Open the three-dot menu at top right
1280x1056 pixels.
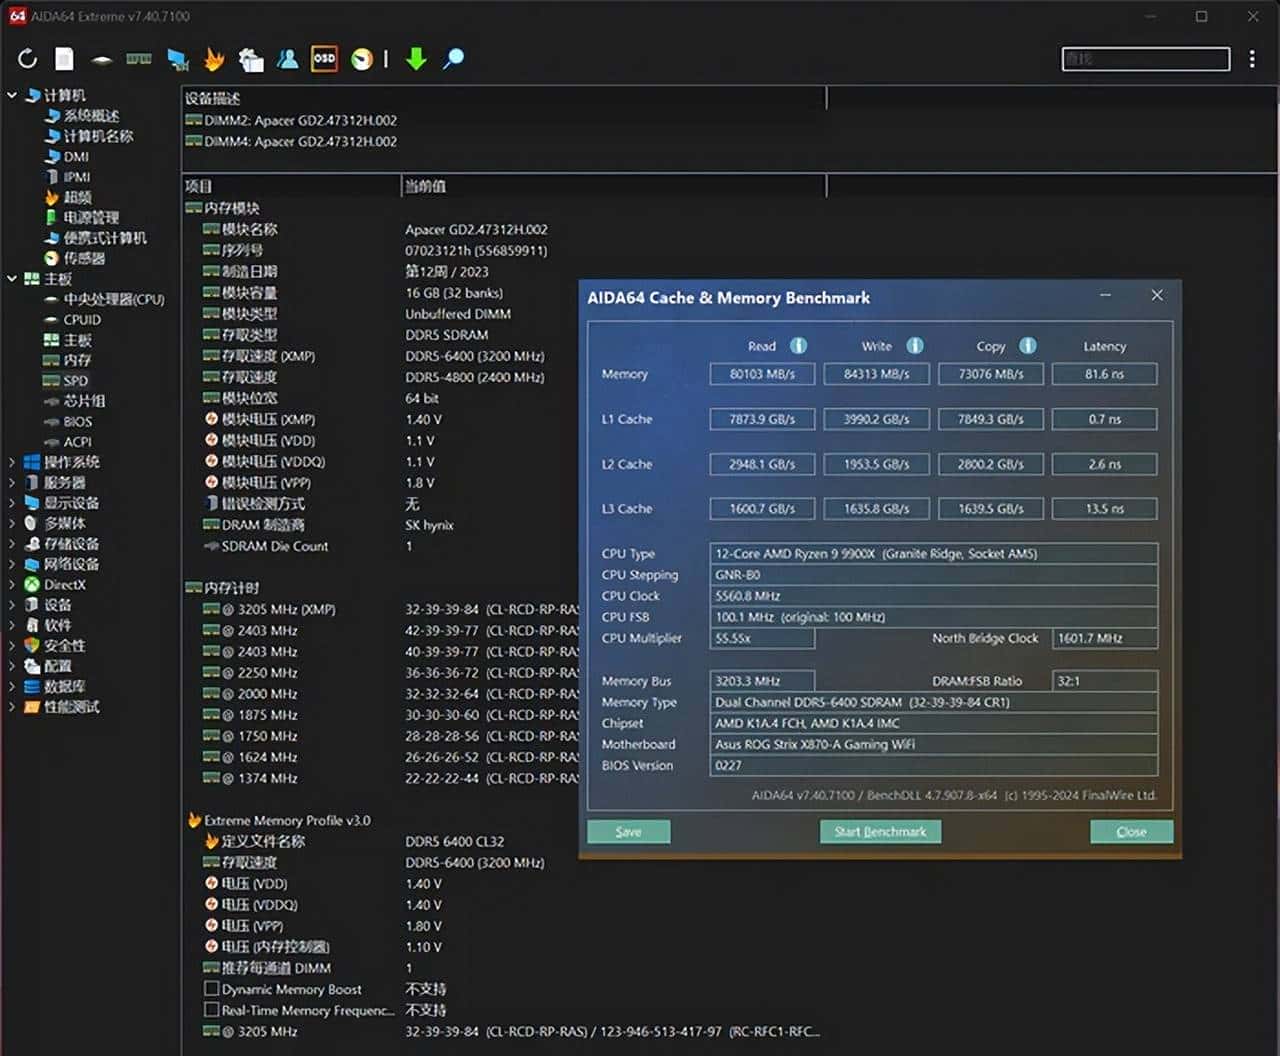[x=1252, y=59]
